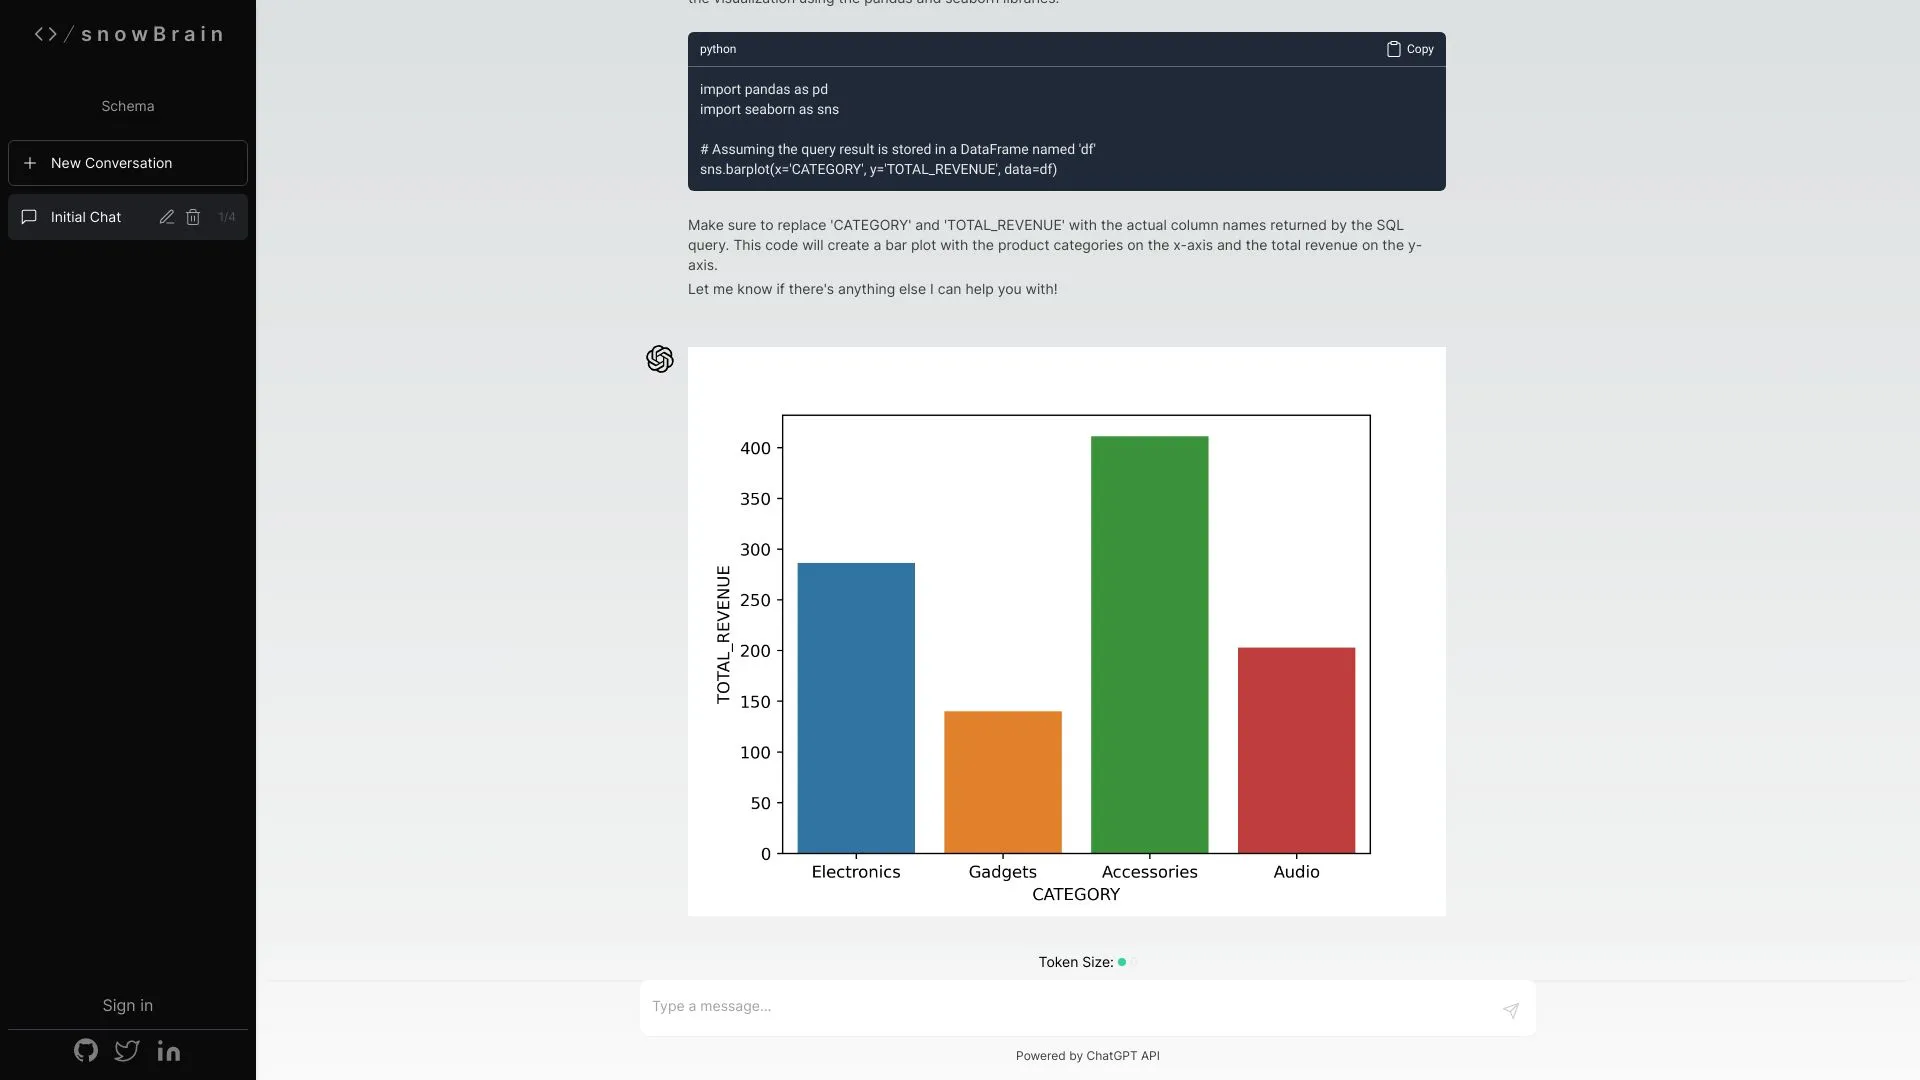Delete Initial Chat with the trash icon

tap(193, 217)
